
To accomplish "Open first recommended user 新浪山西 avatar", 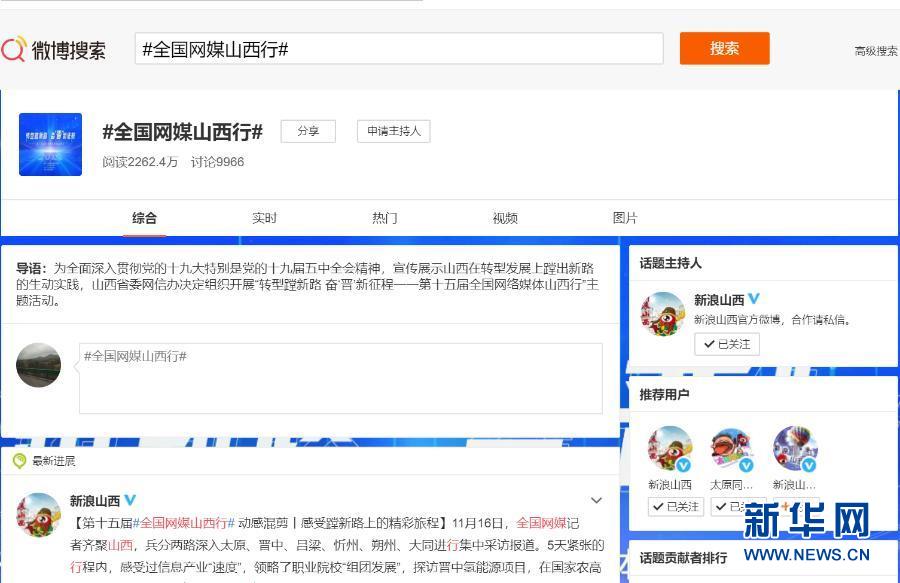I will point(669,449).
